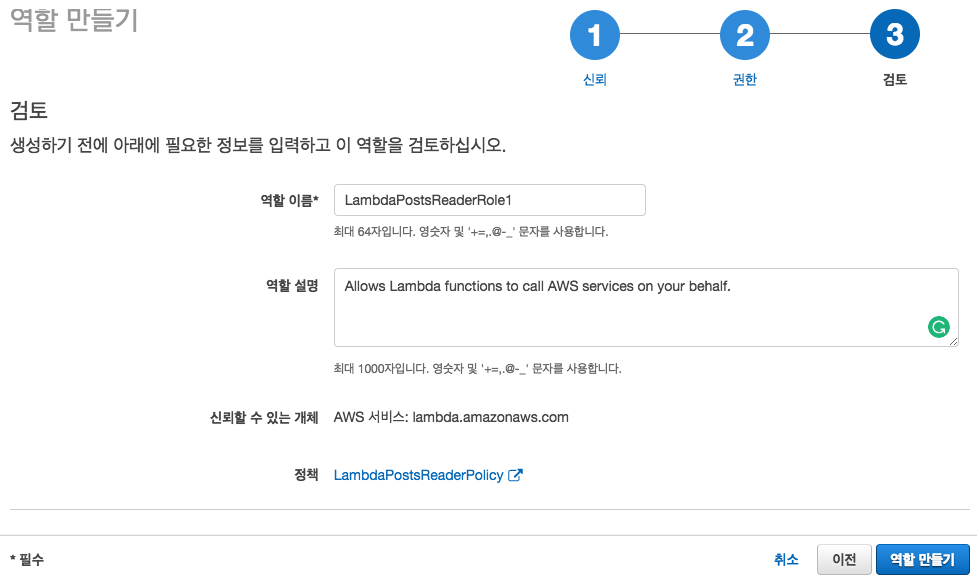
Task: Return to the 권한 step label
Action: (745, 80)
